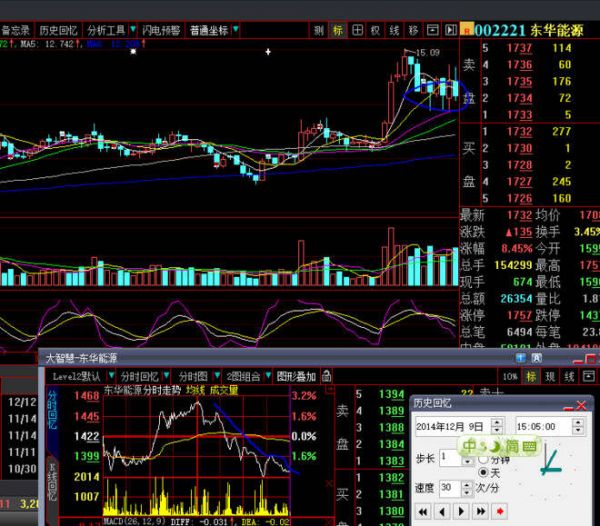Select the 分钟 radio button

click(485, 458)
